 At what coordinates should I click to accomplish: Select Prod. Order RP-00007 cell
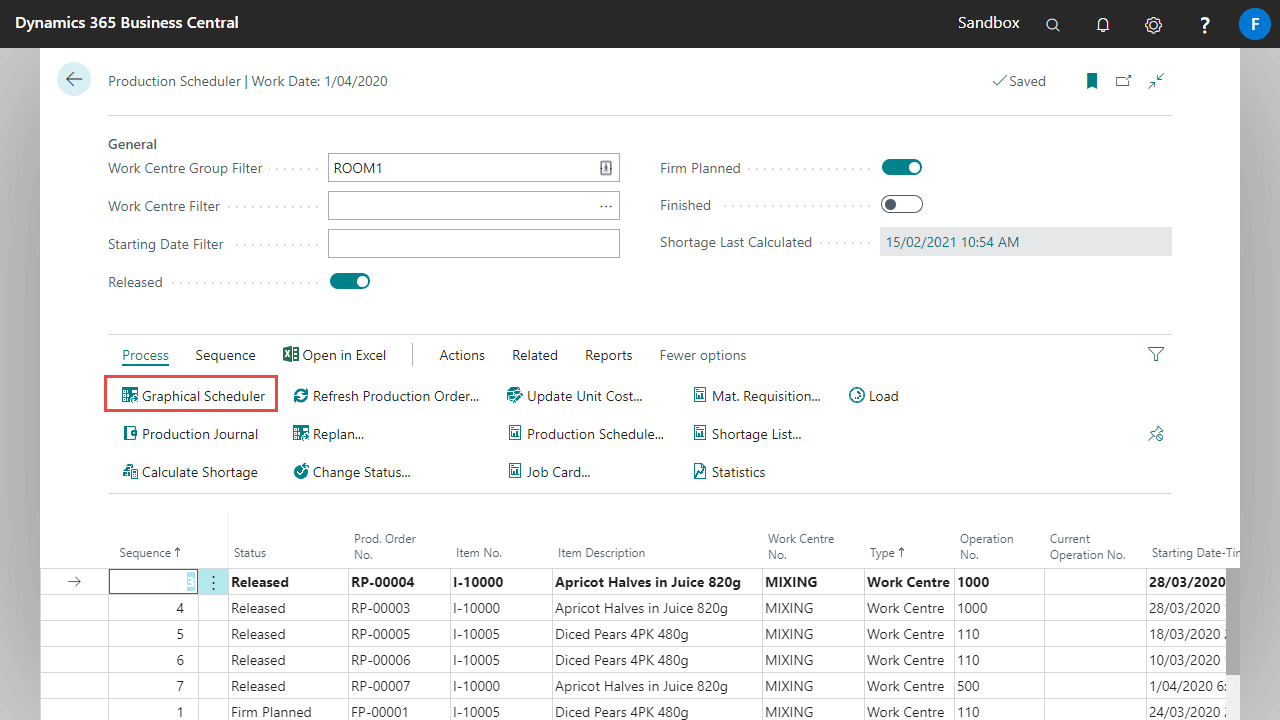[x=398, y=686]
